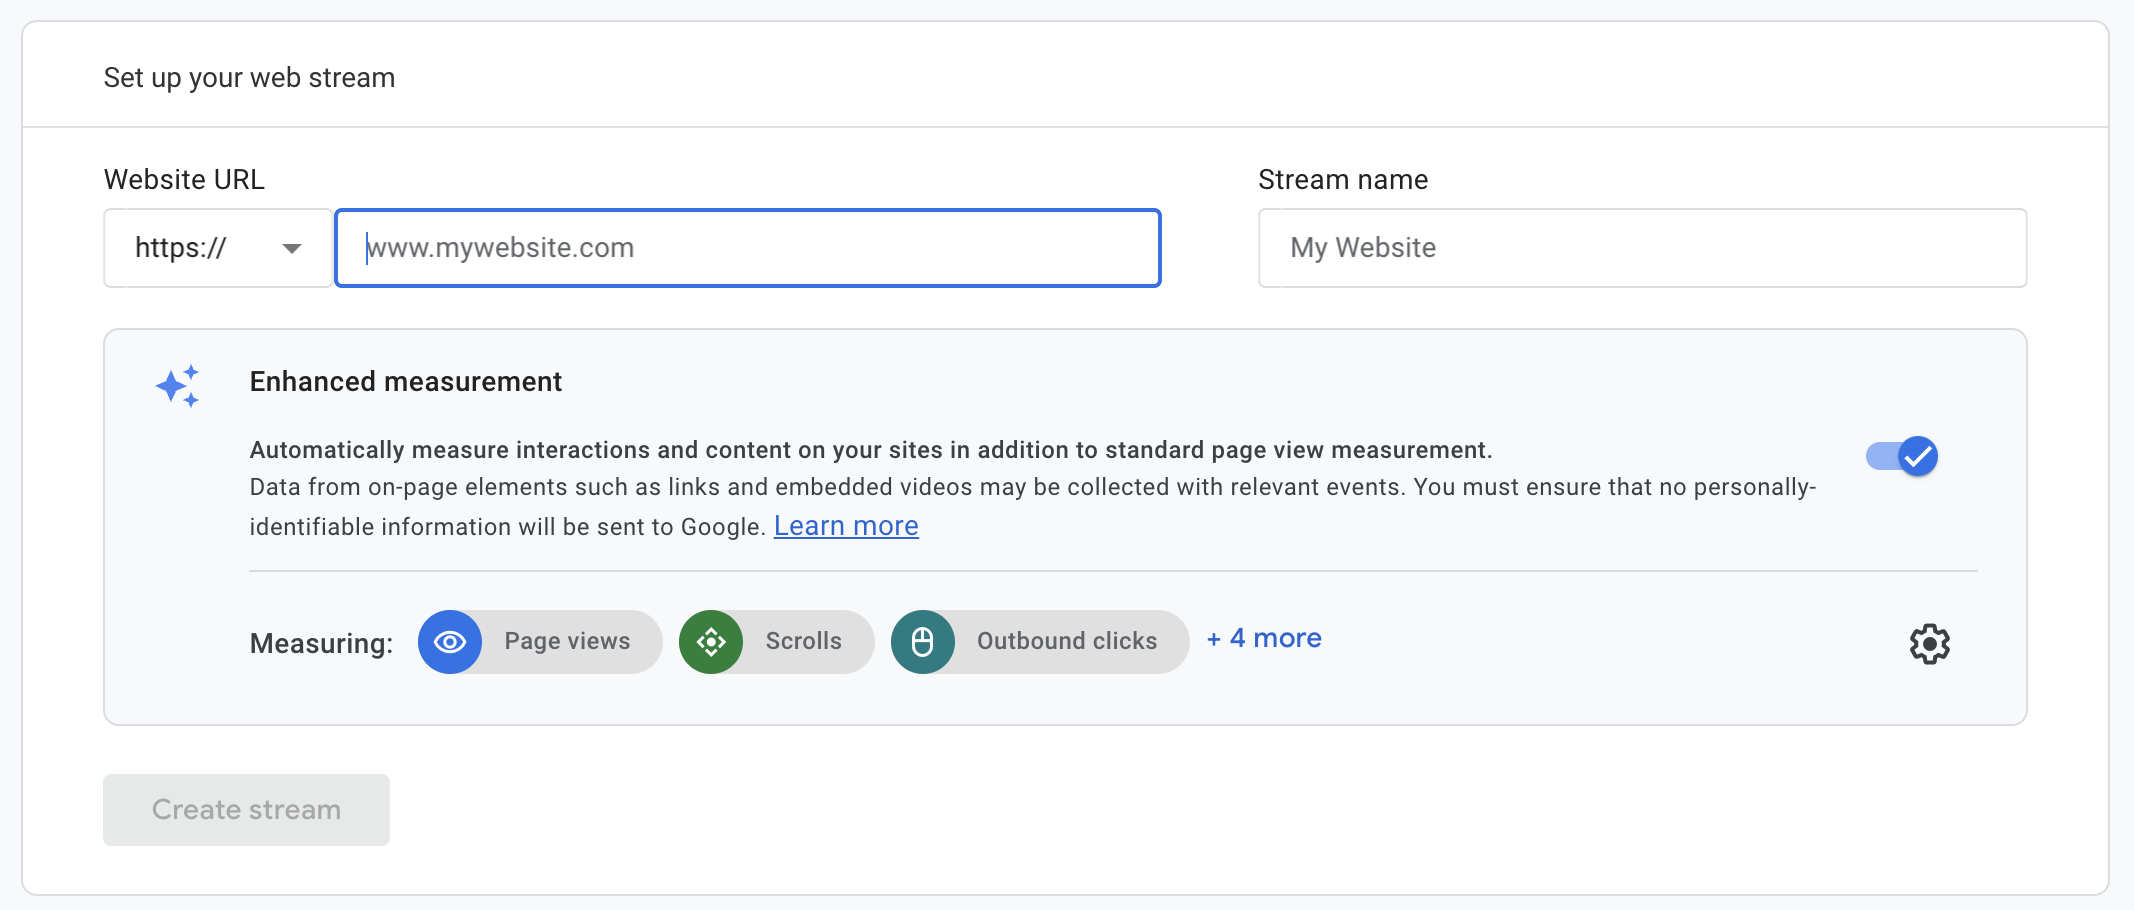
Task: Click the Enhanced measurement sparkle icon
Action: (178, 385)
